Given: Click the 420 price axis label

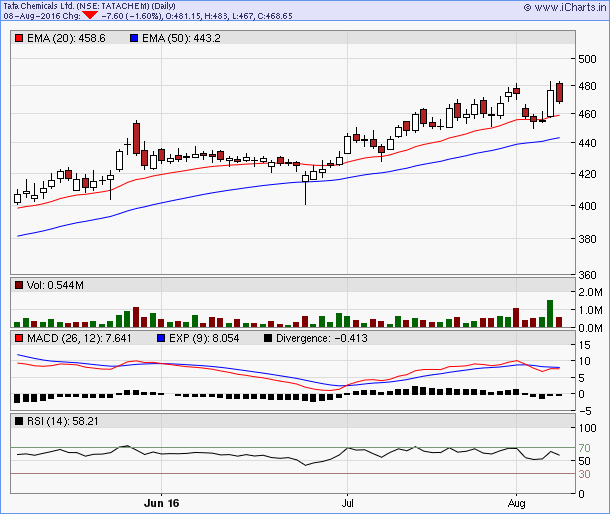Looking at the screenshot, I should coord(587,174).
